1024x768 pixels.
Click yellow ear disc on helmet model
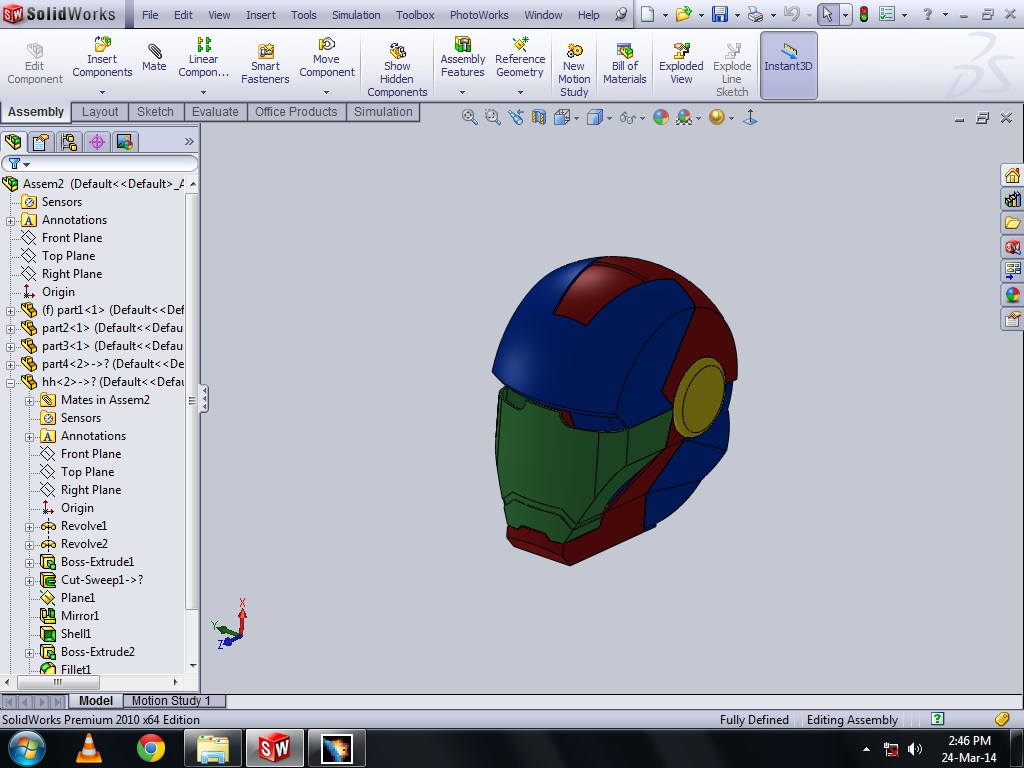[699, 398]
